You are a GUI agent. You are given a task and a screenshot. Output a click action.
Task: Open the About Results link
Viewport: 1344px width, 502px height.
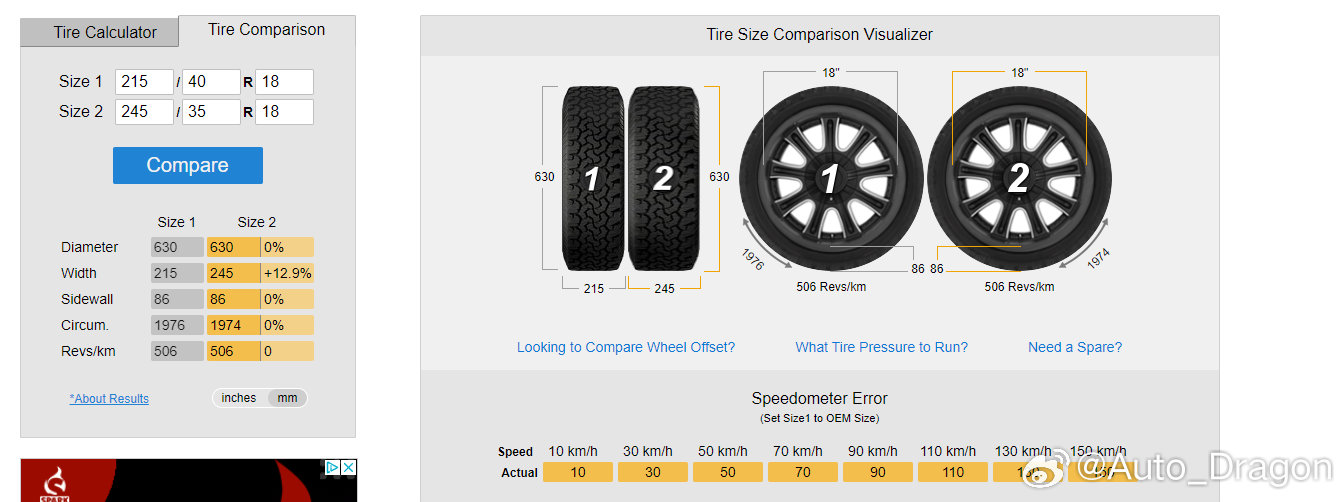[109, 399]
